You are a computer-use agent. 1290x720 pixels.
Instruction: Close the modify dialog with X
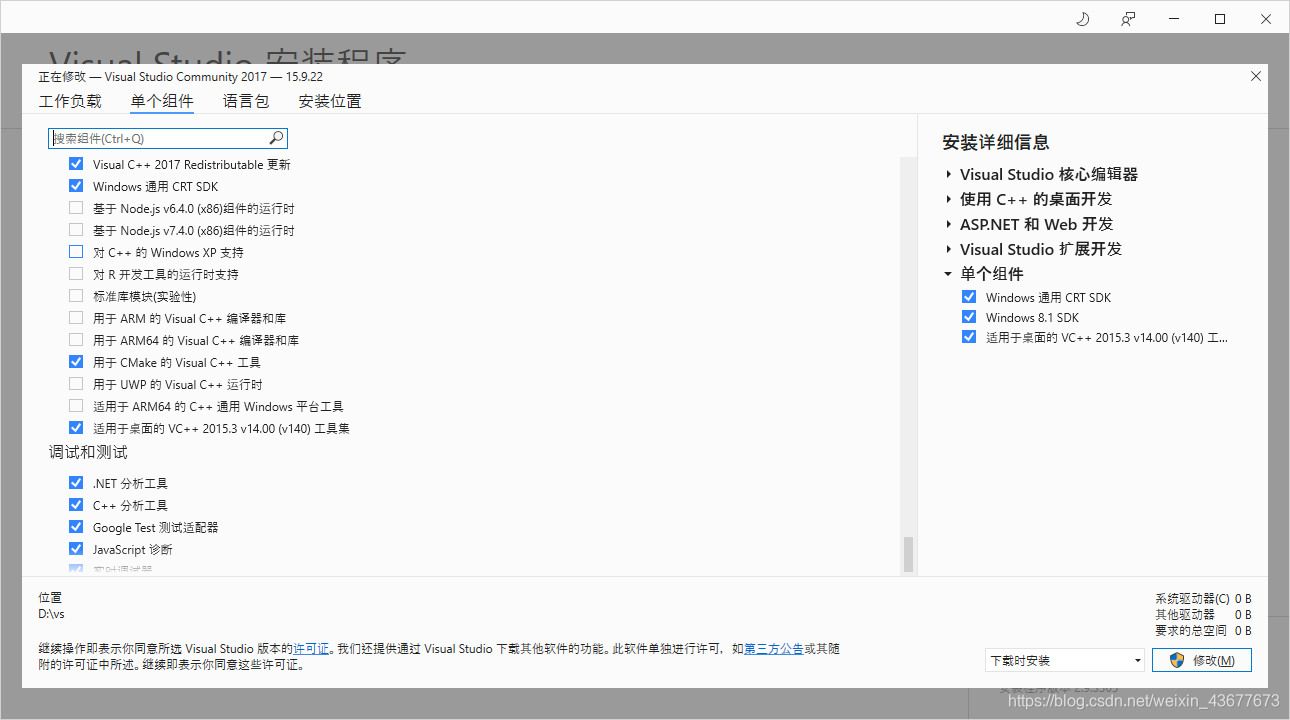point(1256,76)
